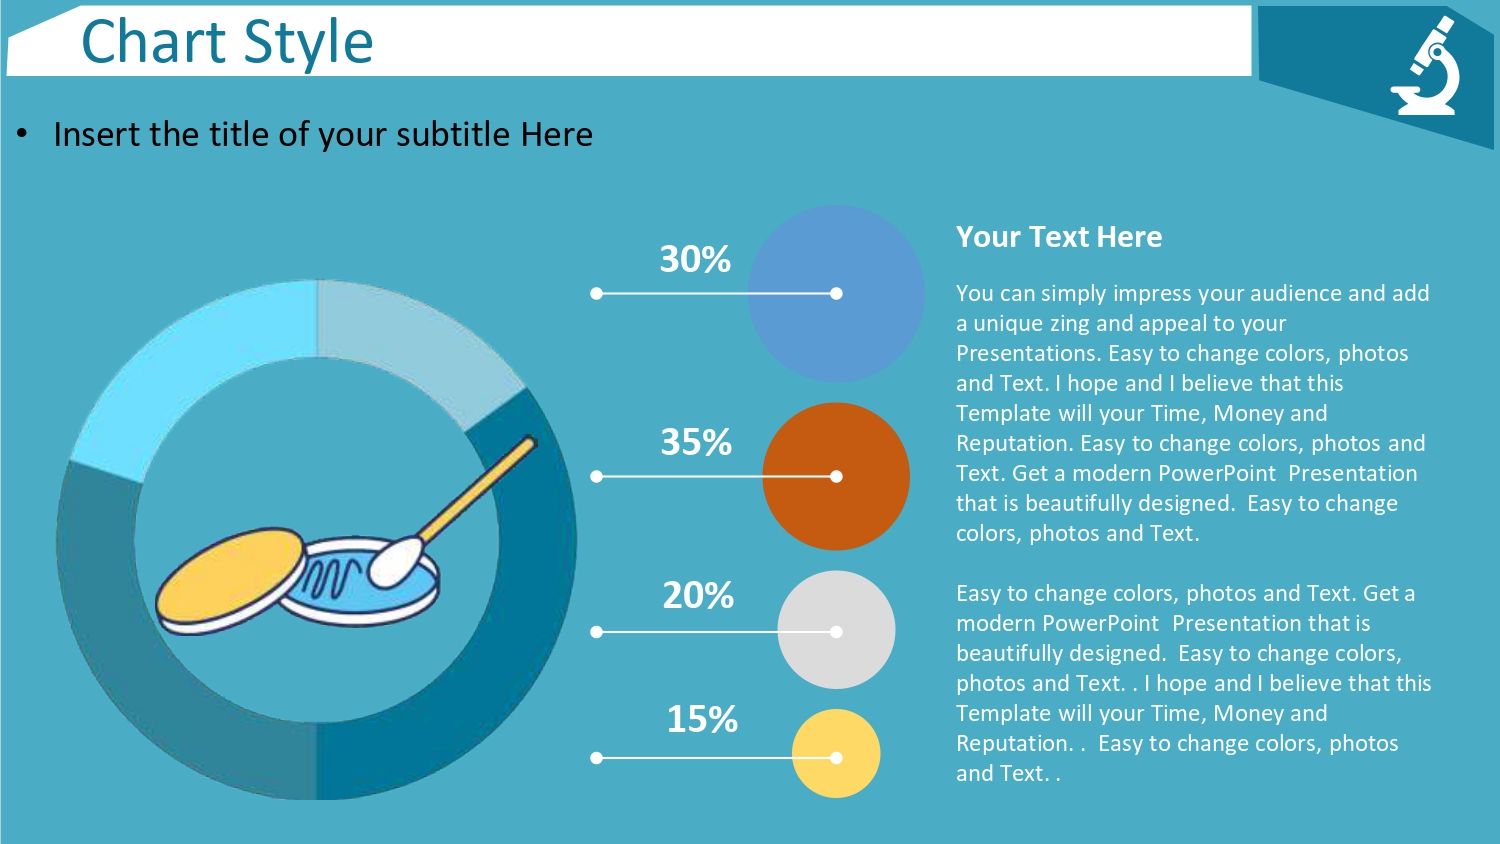
Task: Select the petri dish and swab illustration
Action: click(x=346, y=537)
